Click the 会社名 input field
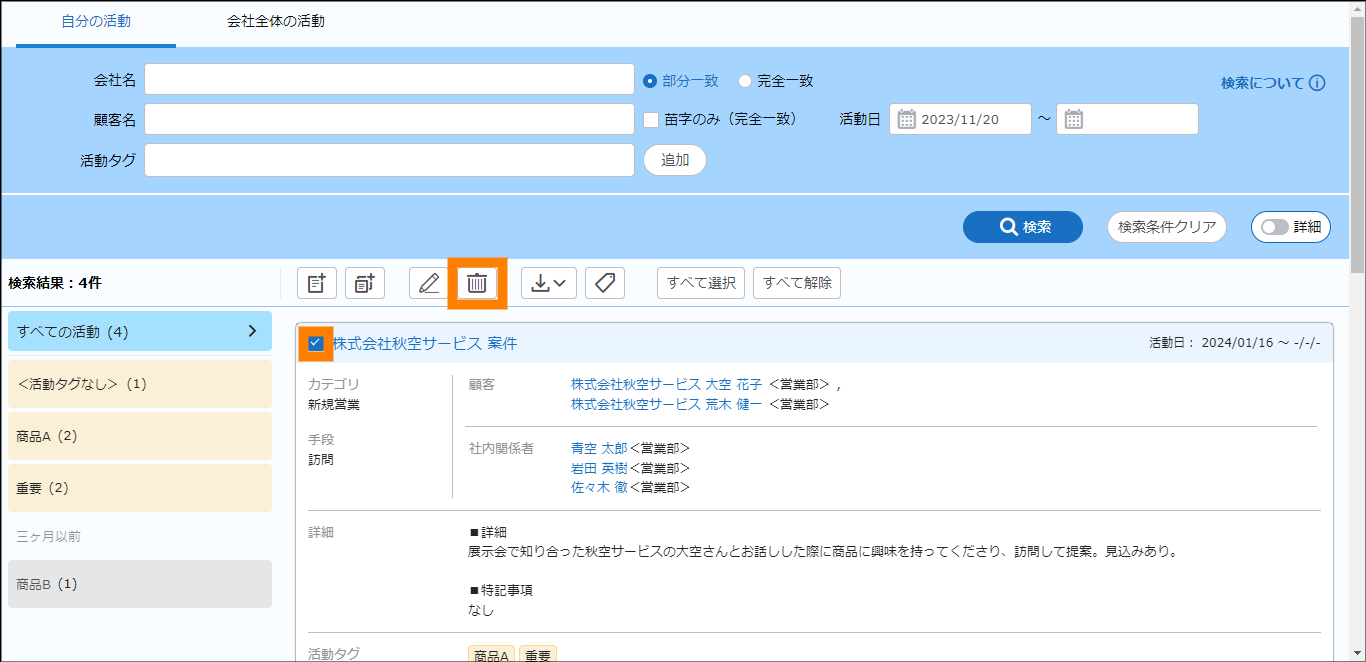The width and height of the screenshot is (1366, 662). [389, 79]
